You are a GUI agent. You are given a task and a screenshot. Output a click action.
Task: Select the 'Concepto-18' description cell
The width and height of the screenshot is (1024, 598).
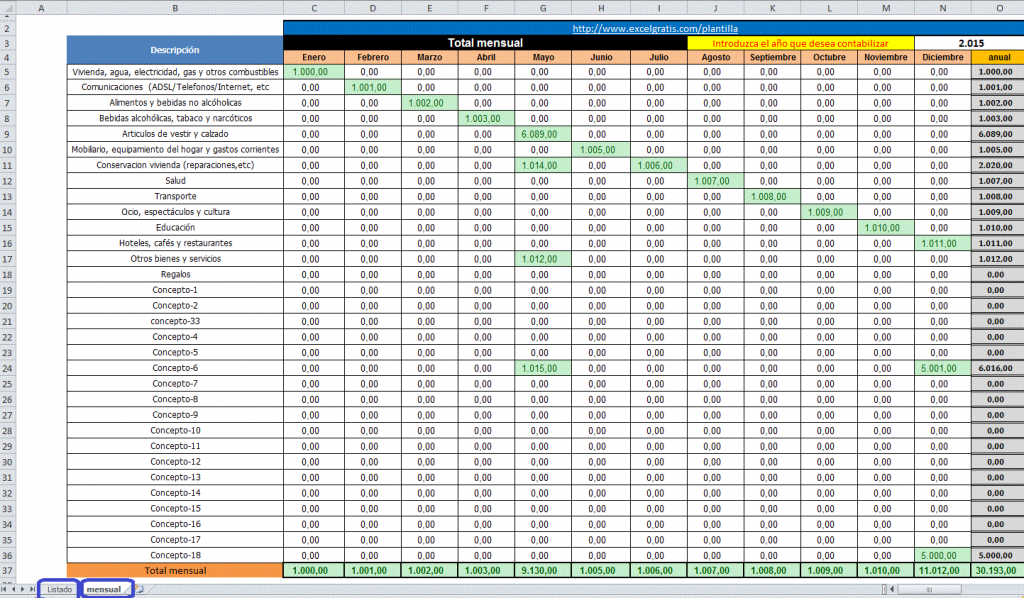tap(175, 556)
